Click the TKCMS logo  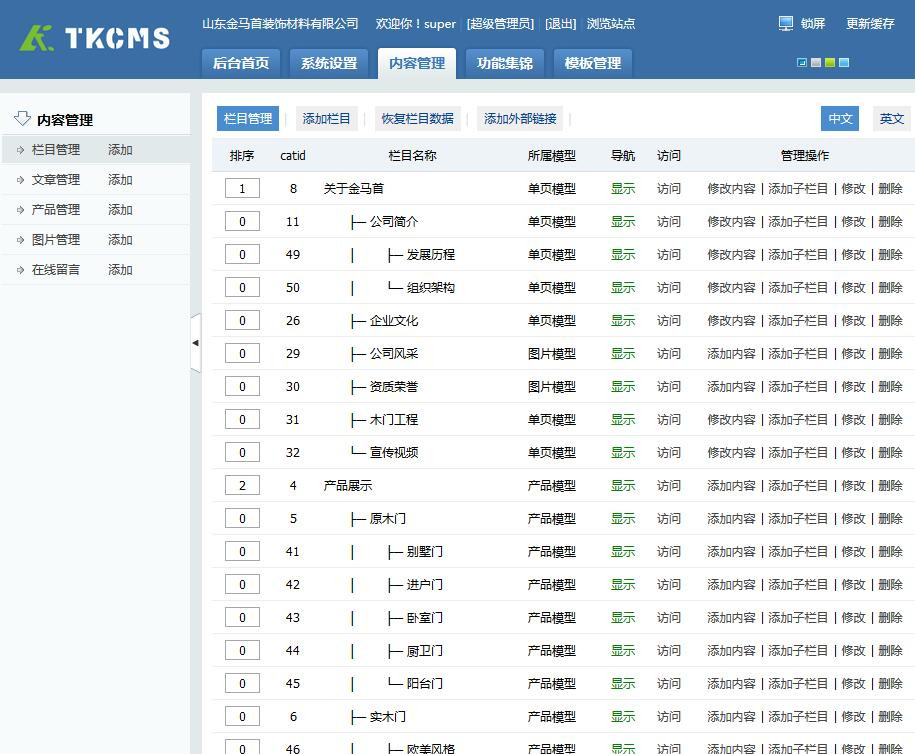[x=95, y=38]
